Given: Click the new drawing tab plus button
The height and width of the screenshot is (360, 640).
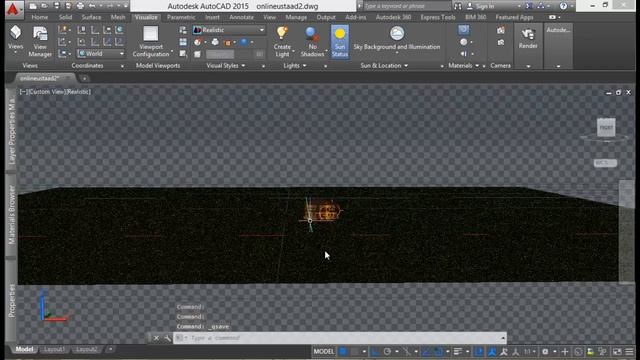Looking at the screenshot, I should [x=84, y=78].
